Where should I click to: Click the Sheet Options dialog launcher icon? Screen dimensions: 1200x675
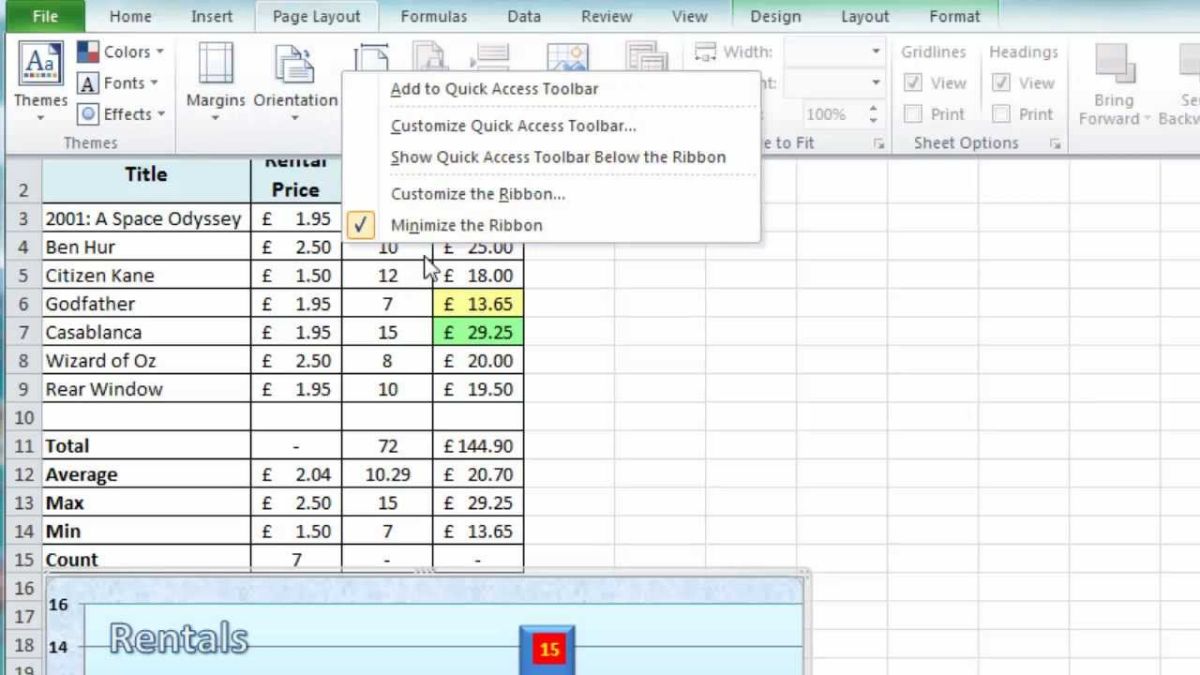pyautogui.click(x=1055, y=143)
